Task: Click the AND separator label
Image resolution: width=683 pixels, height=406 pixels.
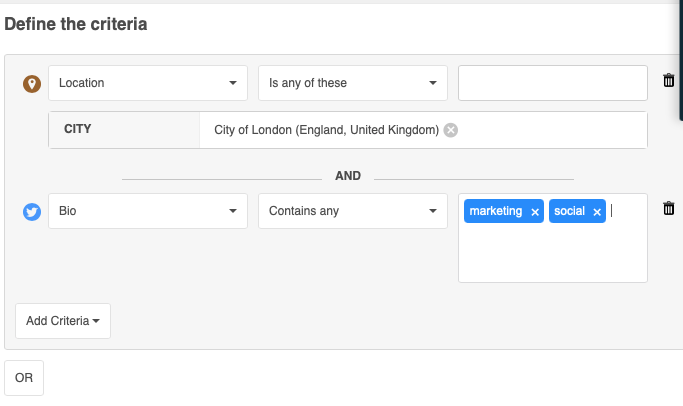Action: [348, 176]
